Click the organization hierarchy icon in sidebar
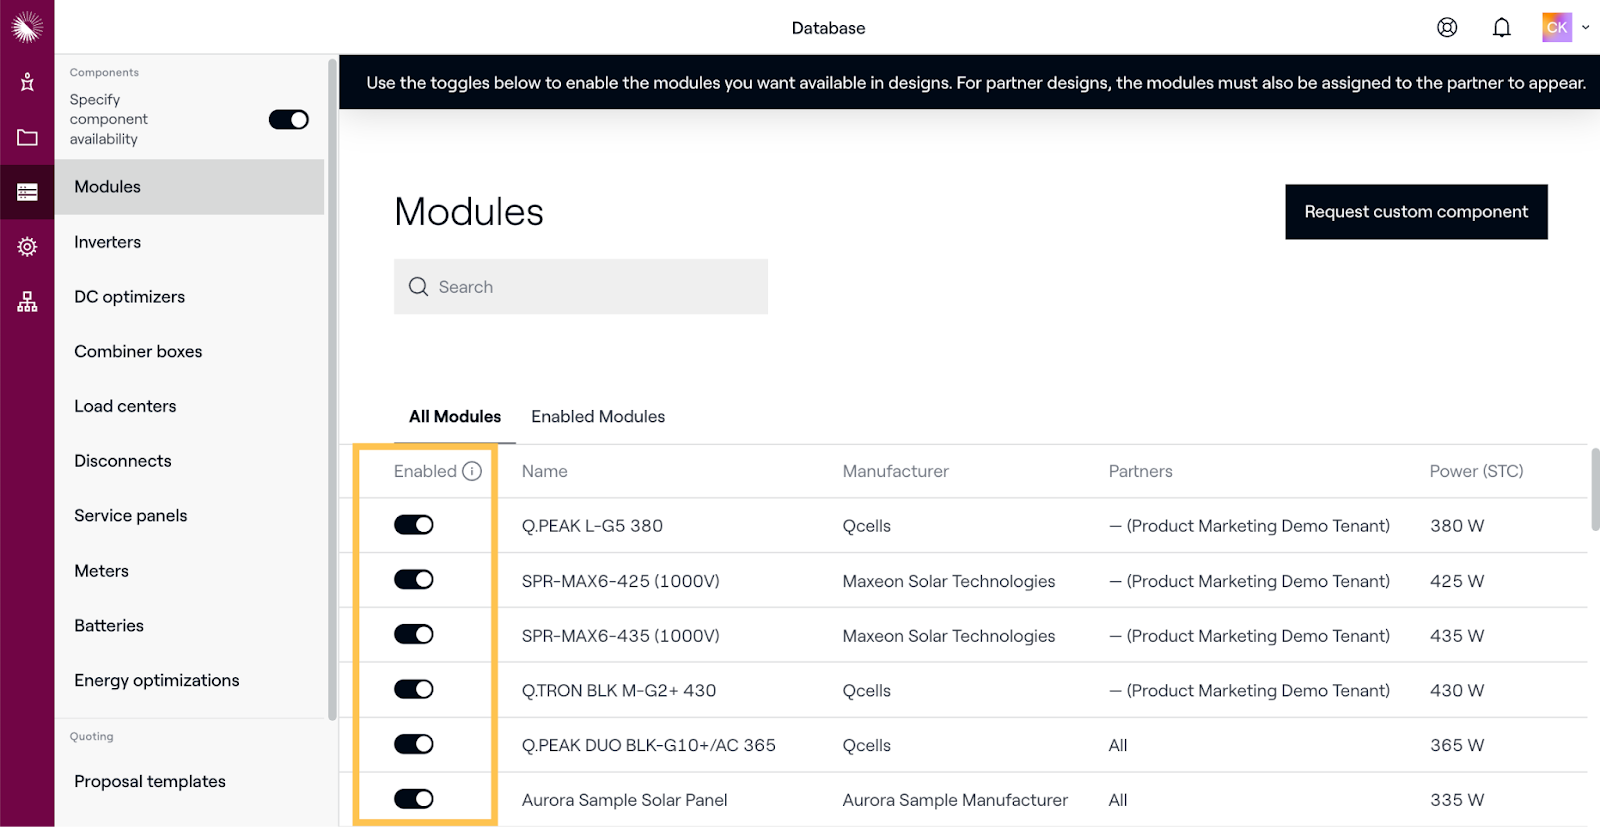Image resolution: width=1600 pixels, height=827 pixels. [x=27, y=302]
